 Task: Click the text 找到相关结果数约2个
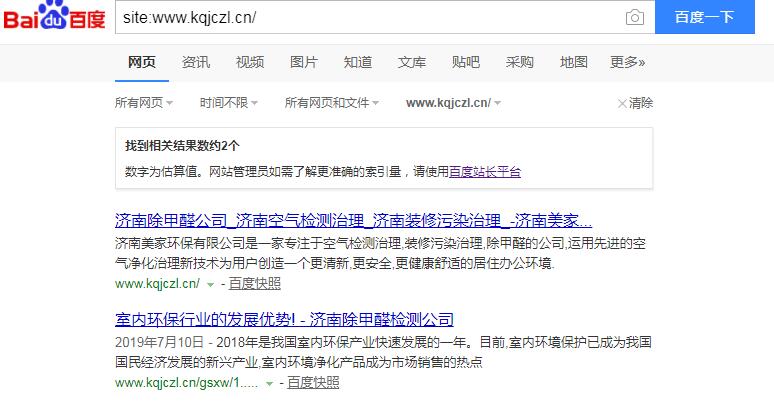coord(182,146)
